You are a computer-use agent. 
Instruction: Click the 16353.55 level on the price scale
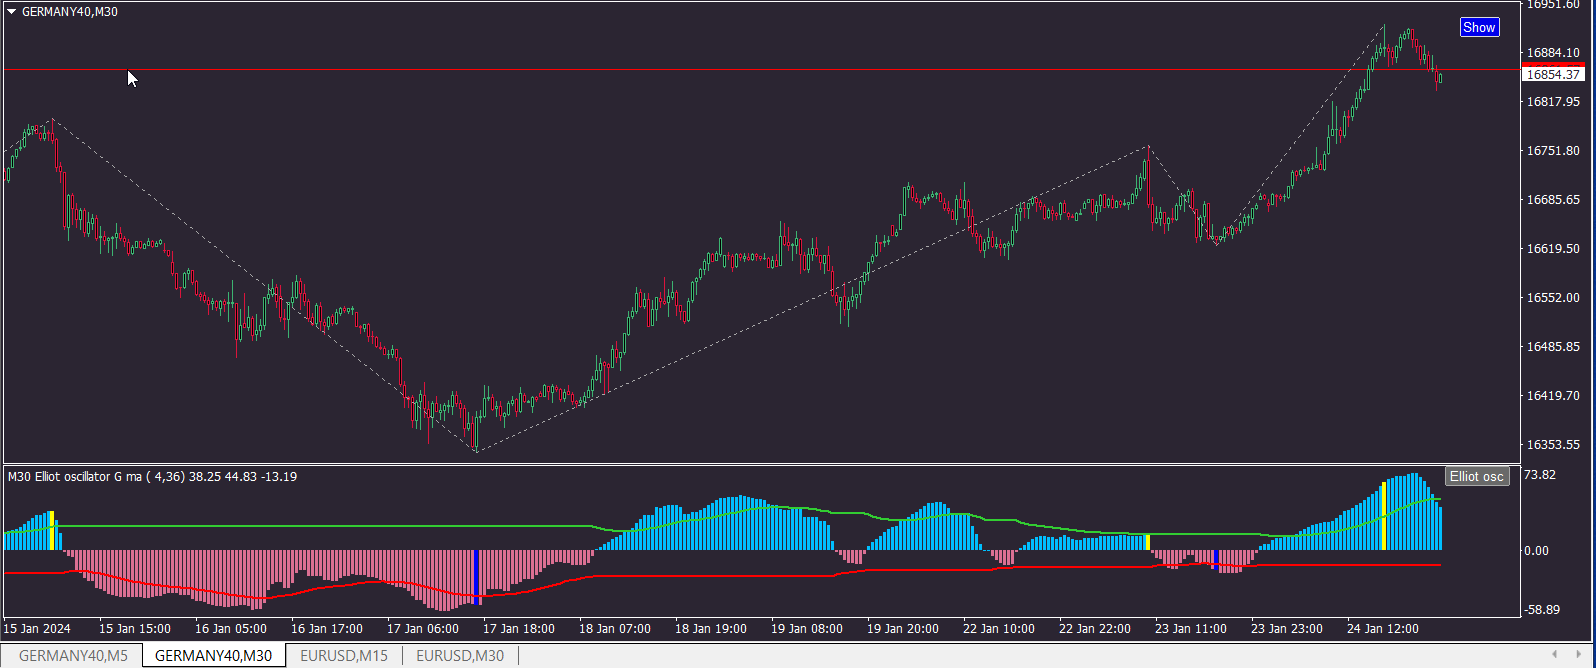(1553, 445)
